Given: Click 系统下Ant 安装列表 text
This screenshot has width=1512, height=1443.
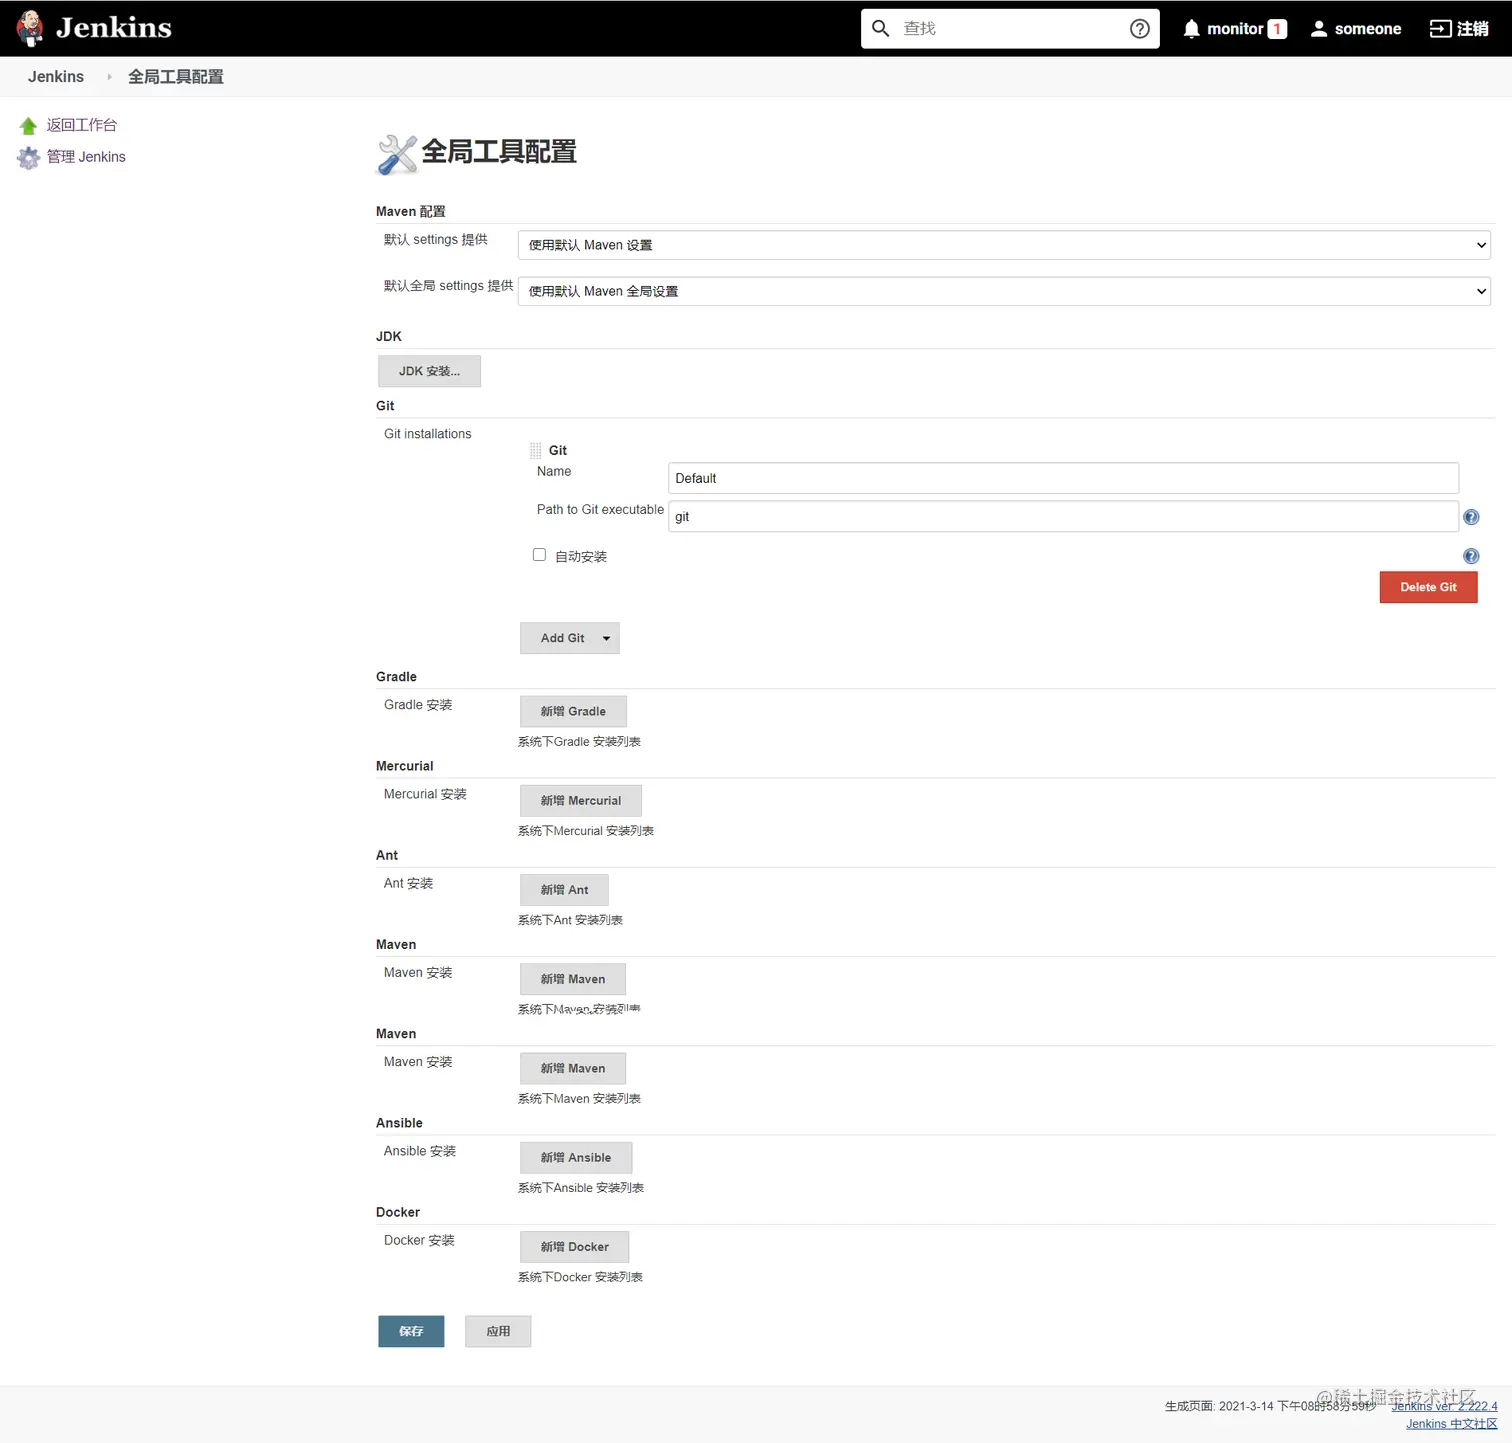Looking at the screenshot, I should coord(570,920).
